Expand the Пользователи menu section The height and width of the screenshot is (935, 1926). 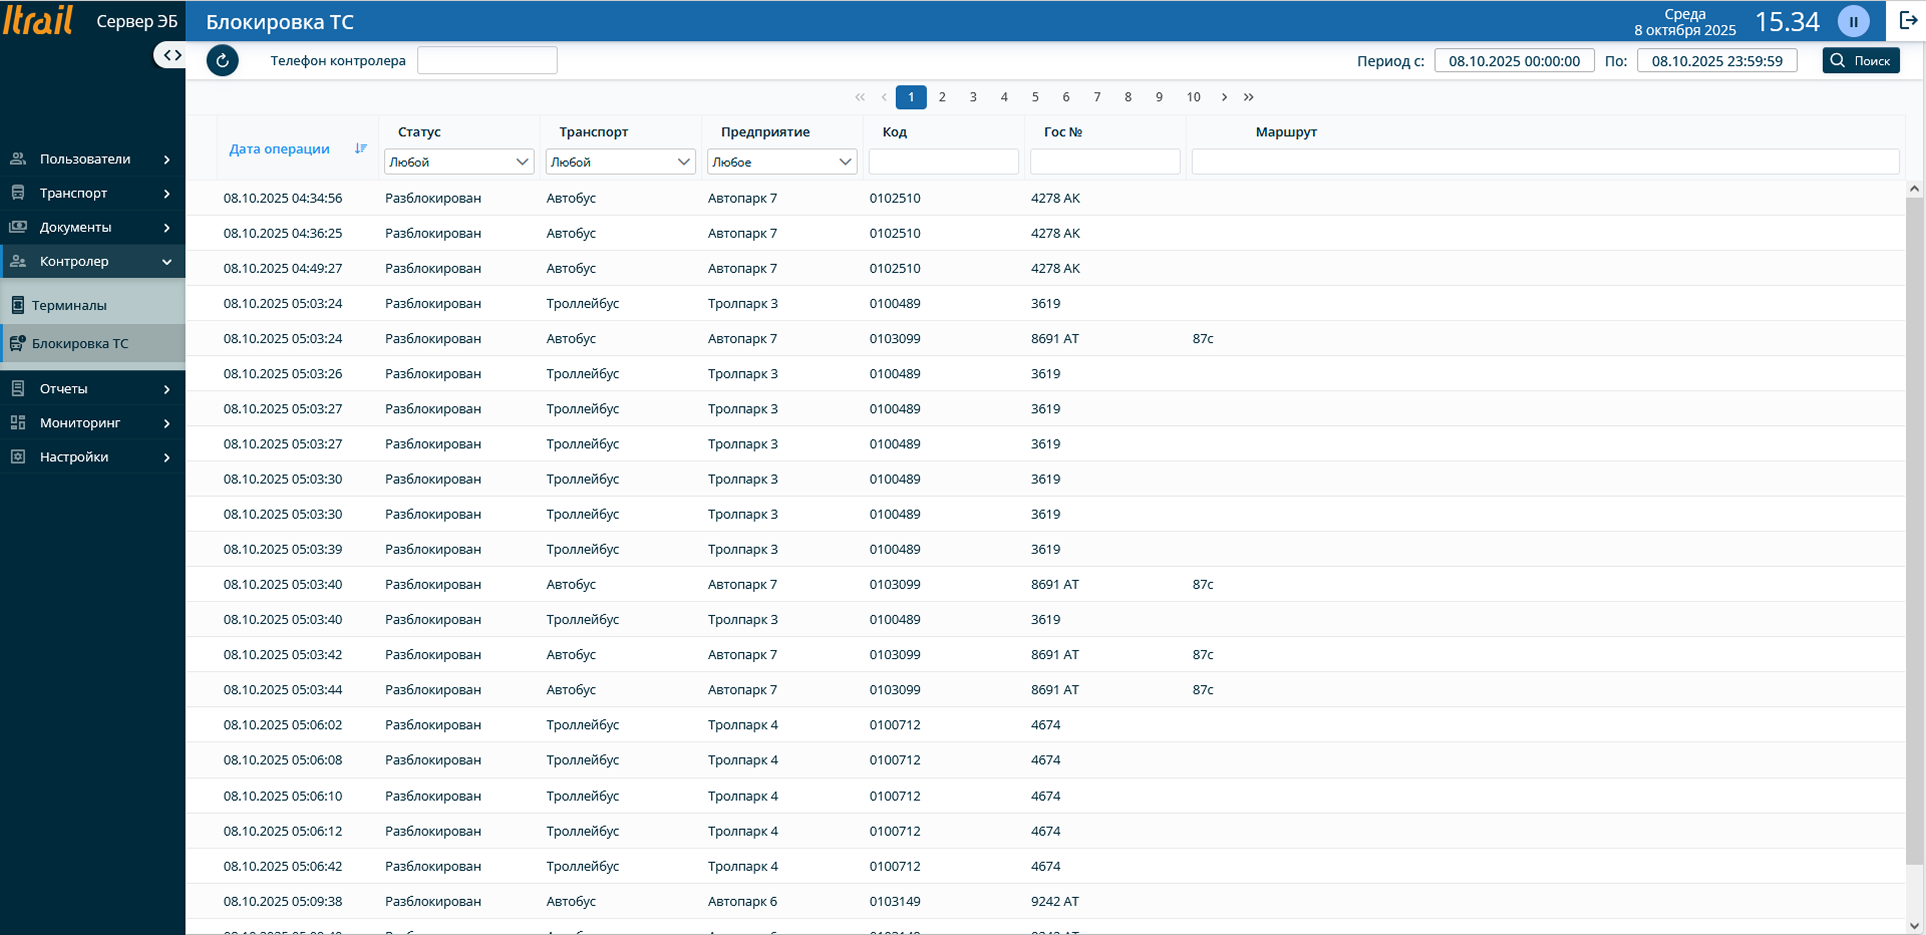coord(92,159)
